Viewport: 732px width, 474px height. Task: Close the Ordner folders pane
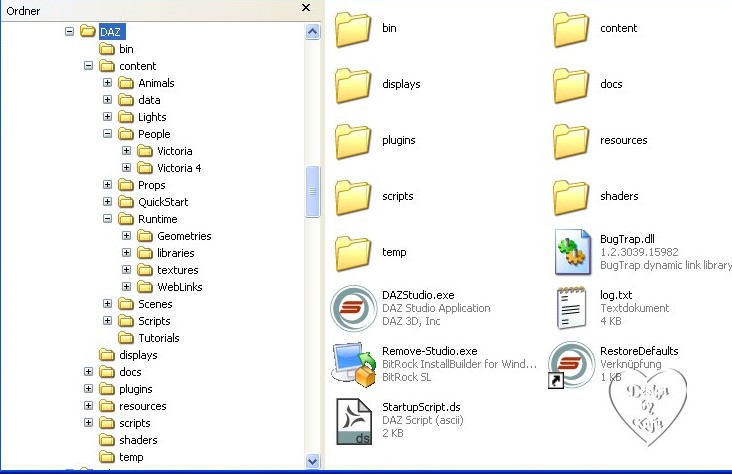click(x=306, y=8)
